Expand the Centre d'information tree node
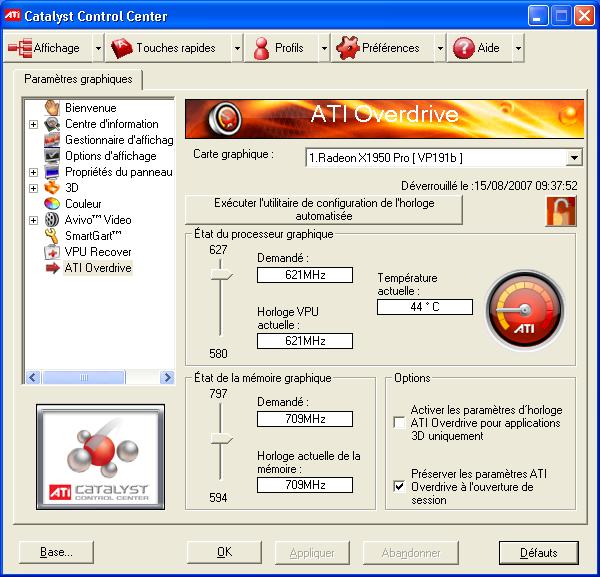This screenshot has width=600, height=577. (x=33, y=124)
